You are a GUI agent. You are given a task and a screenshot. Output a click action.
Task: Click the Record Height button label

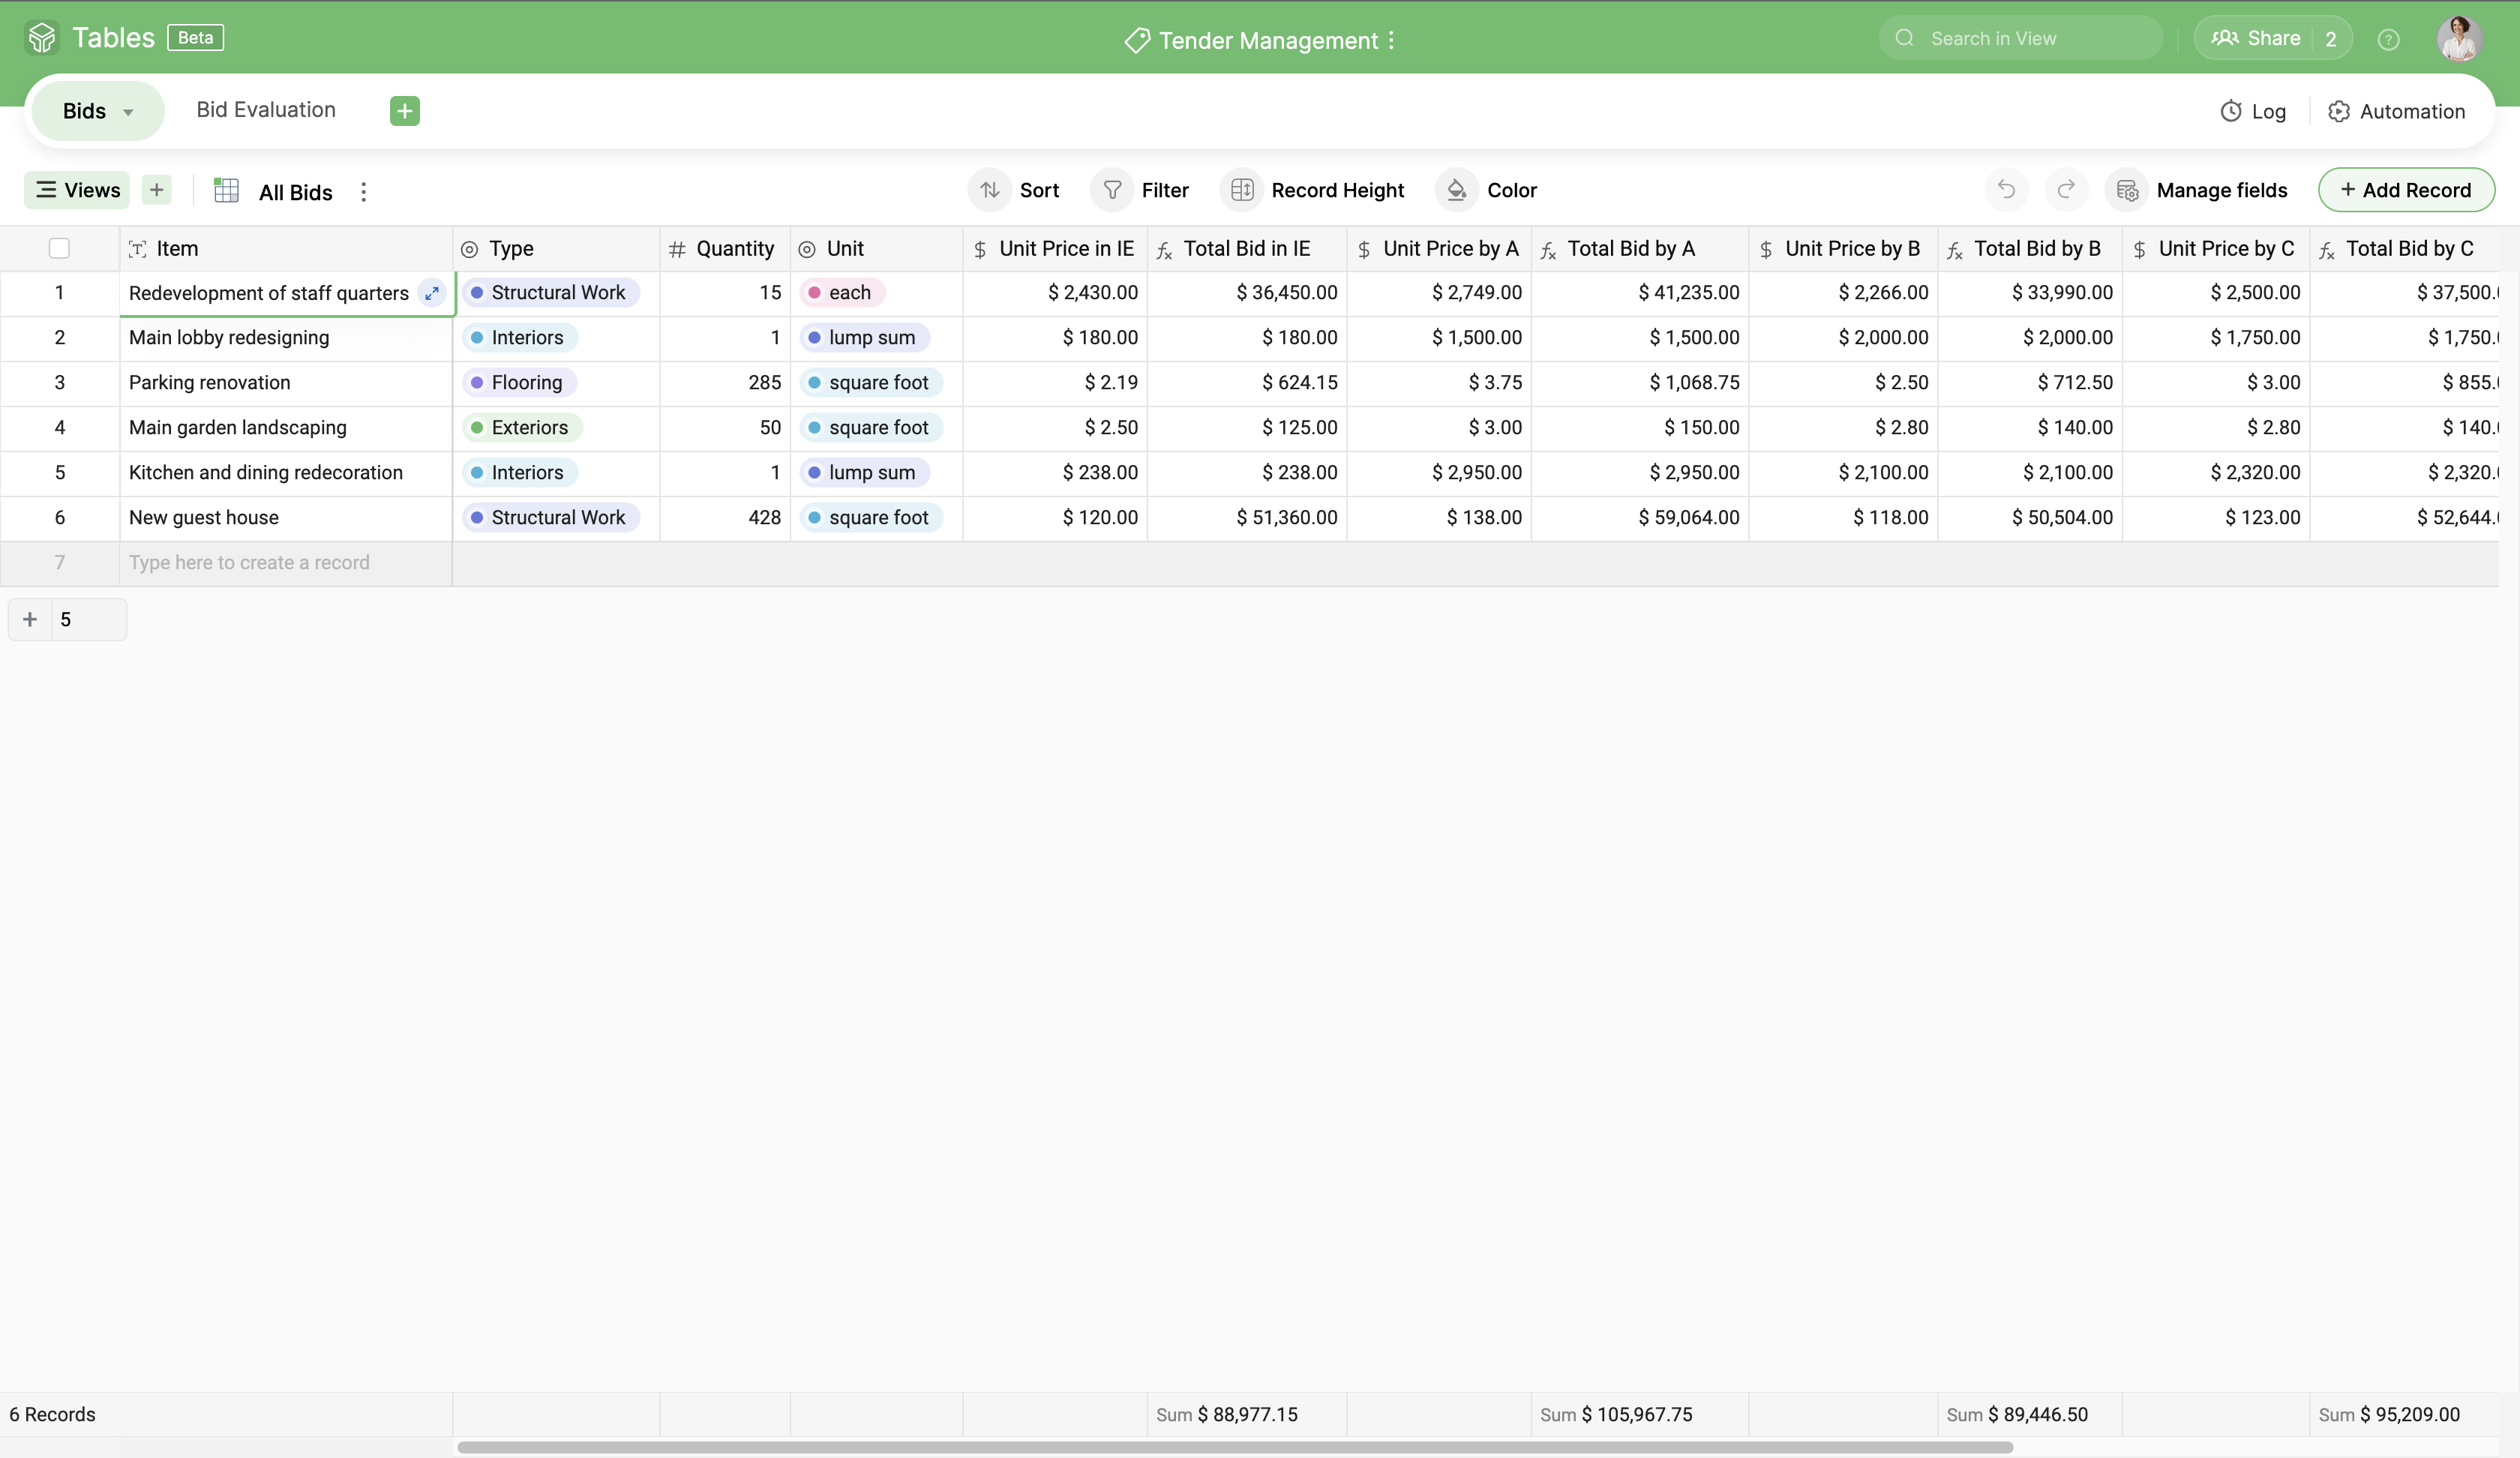pyautogui.click(x=1338, y=190)
